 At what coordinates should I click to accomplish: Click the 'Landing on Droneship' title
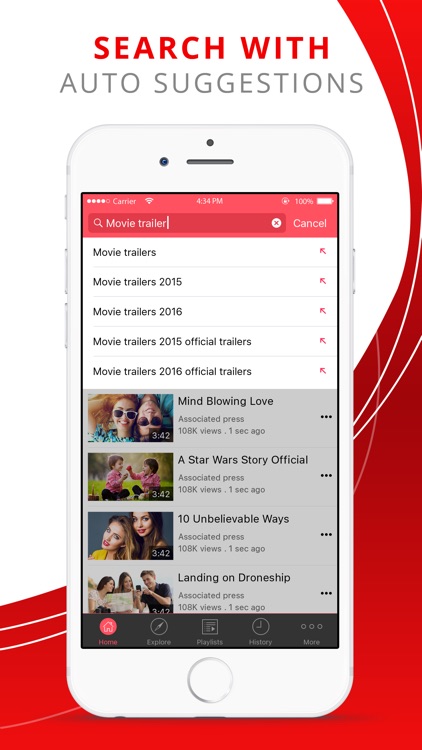(x=234, y=578)
